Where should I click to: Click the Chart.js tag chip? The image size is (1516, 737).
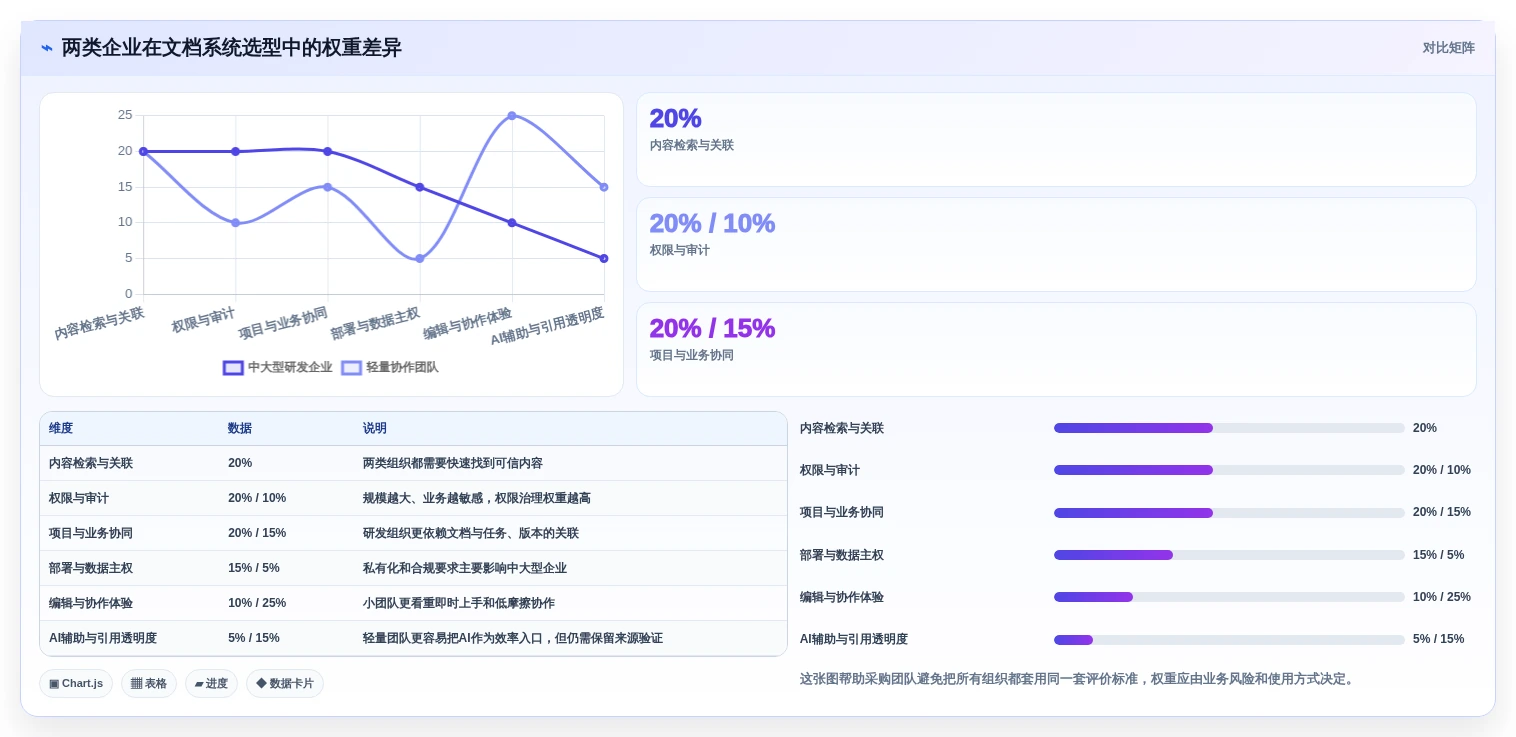tap(76, 684)
